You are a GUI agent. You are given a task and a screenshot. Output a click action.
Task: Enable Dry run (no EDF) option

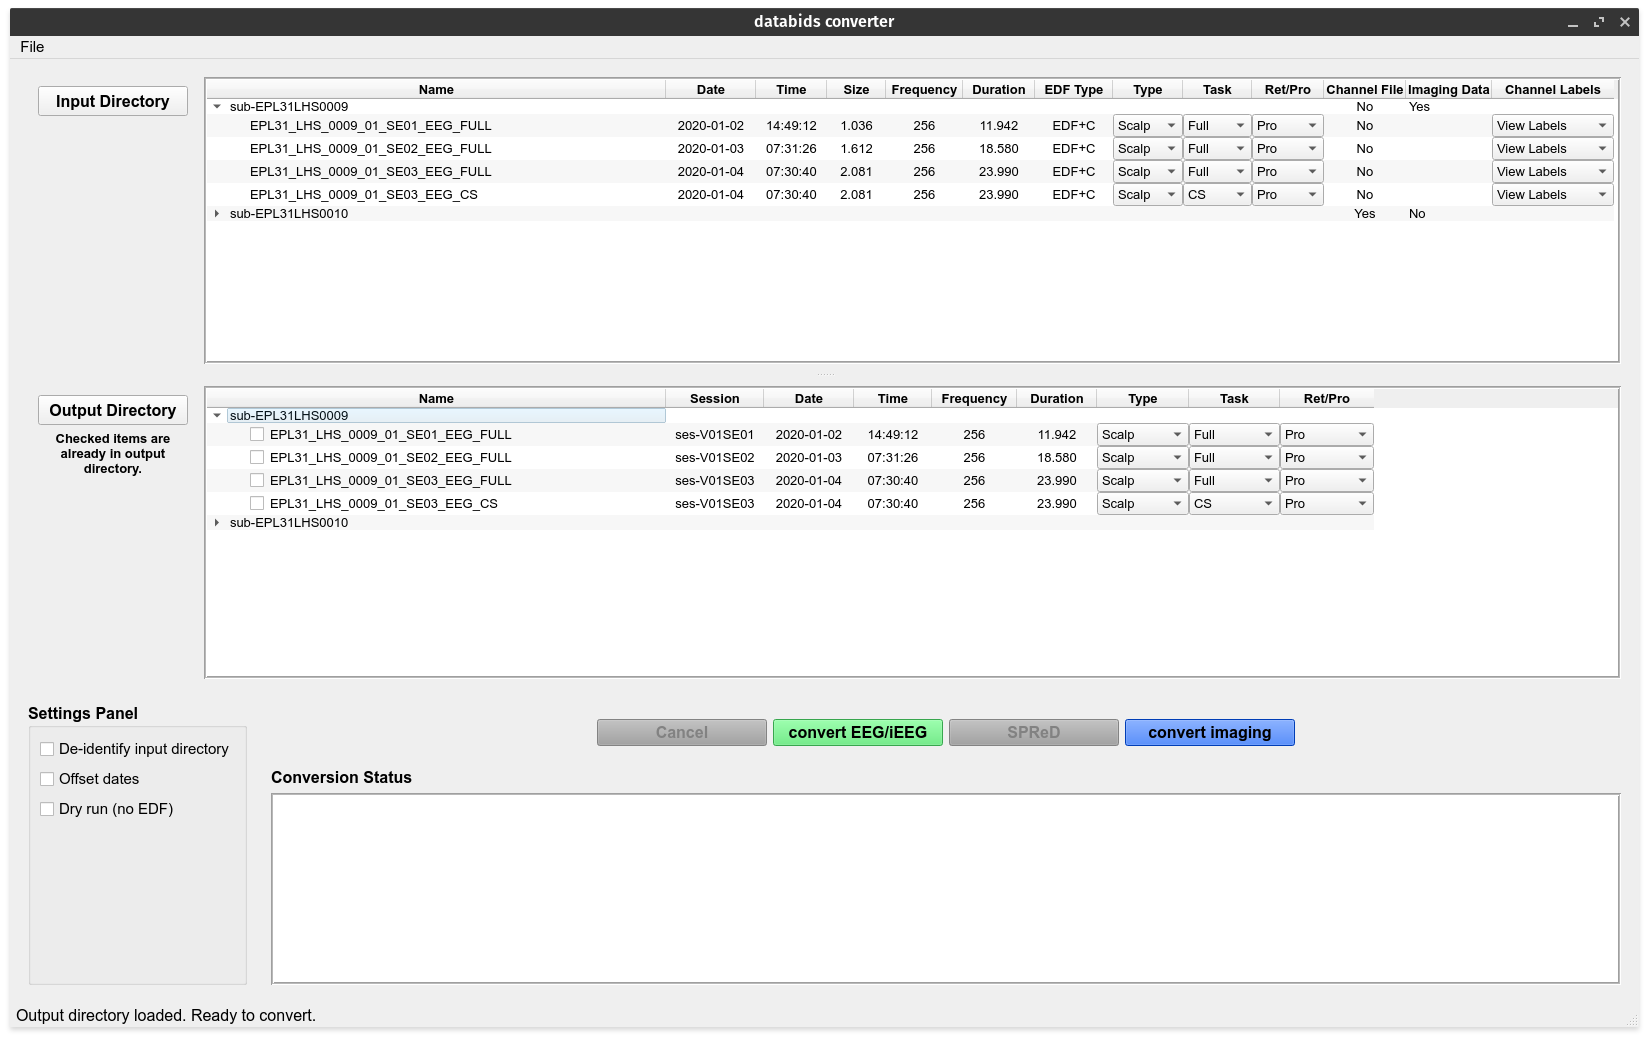point(47,809)
